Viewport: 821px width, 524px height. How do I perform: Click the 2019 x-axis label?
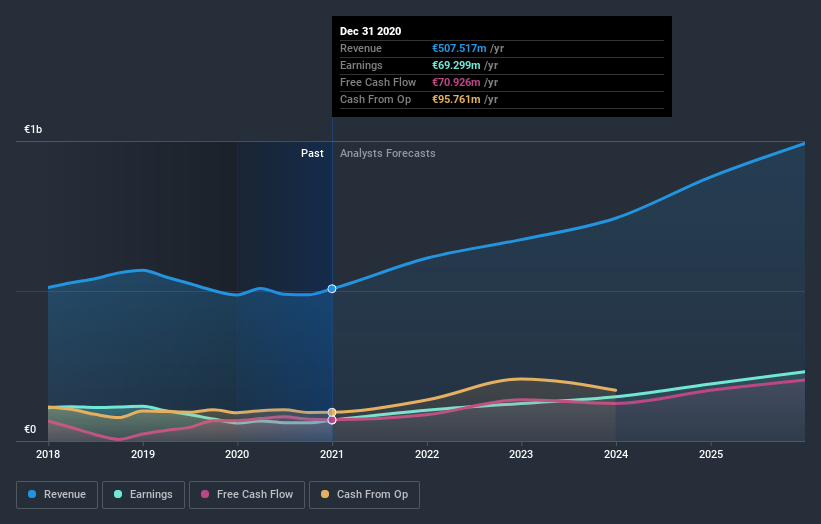coord(143,454)
